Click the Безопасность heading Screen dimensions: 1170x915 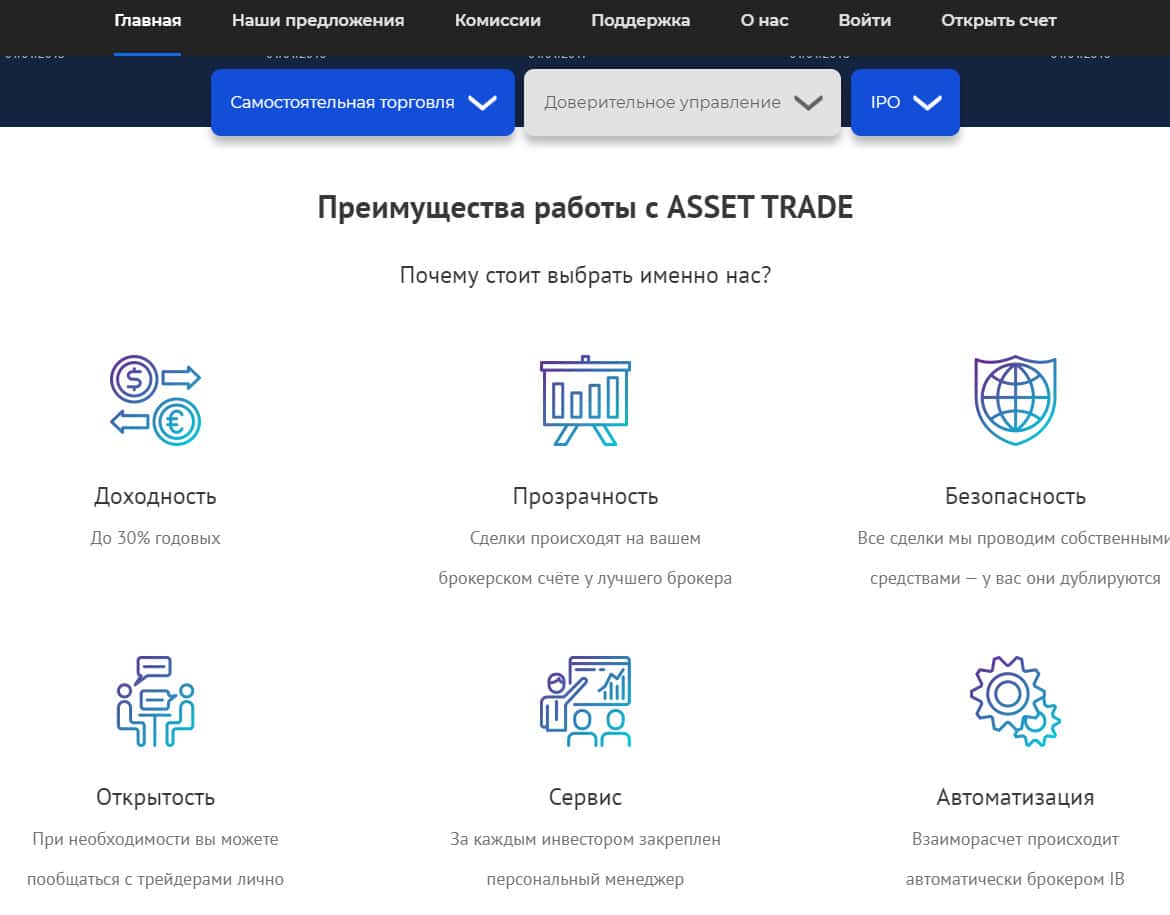click(x=1015, y=496)
